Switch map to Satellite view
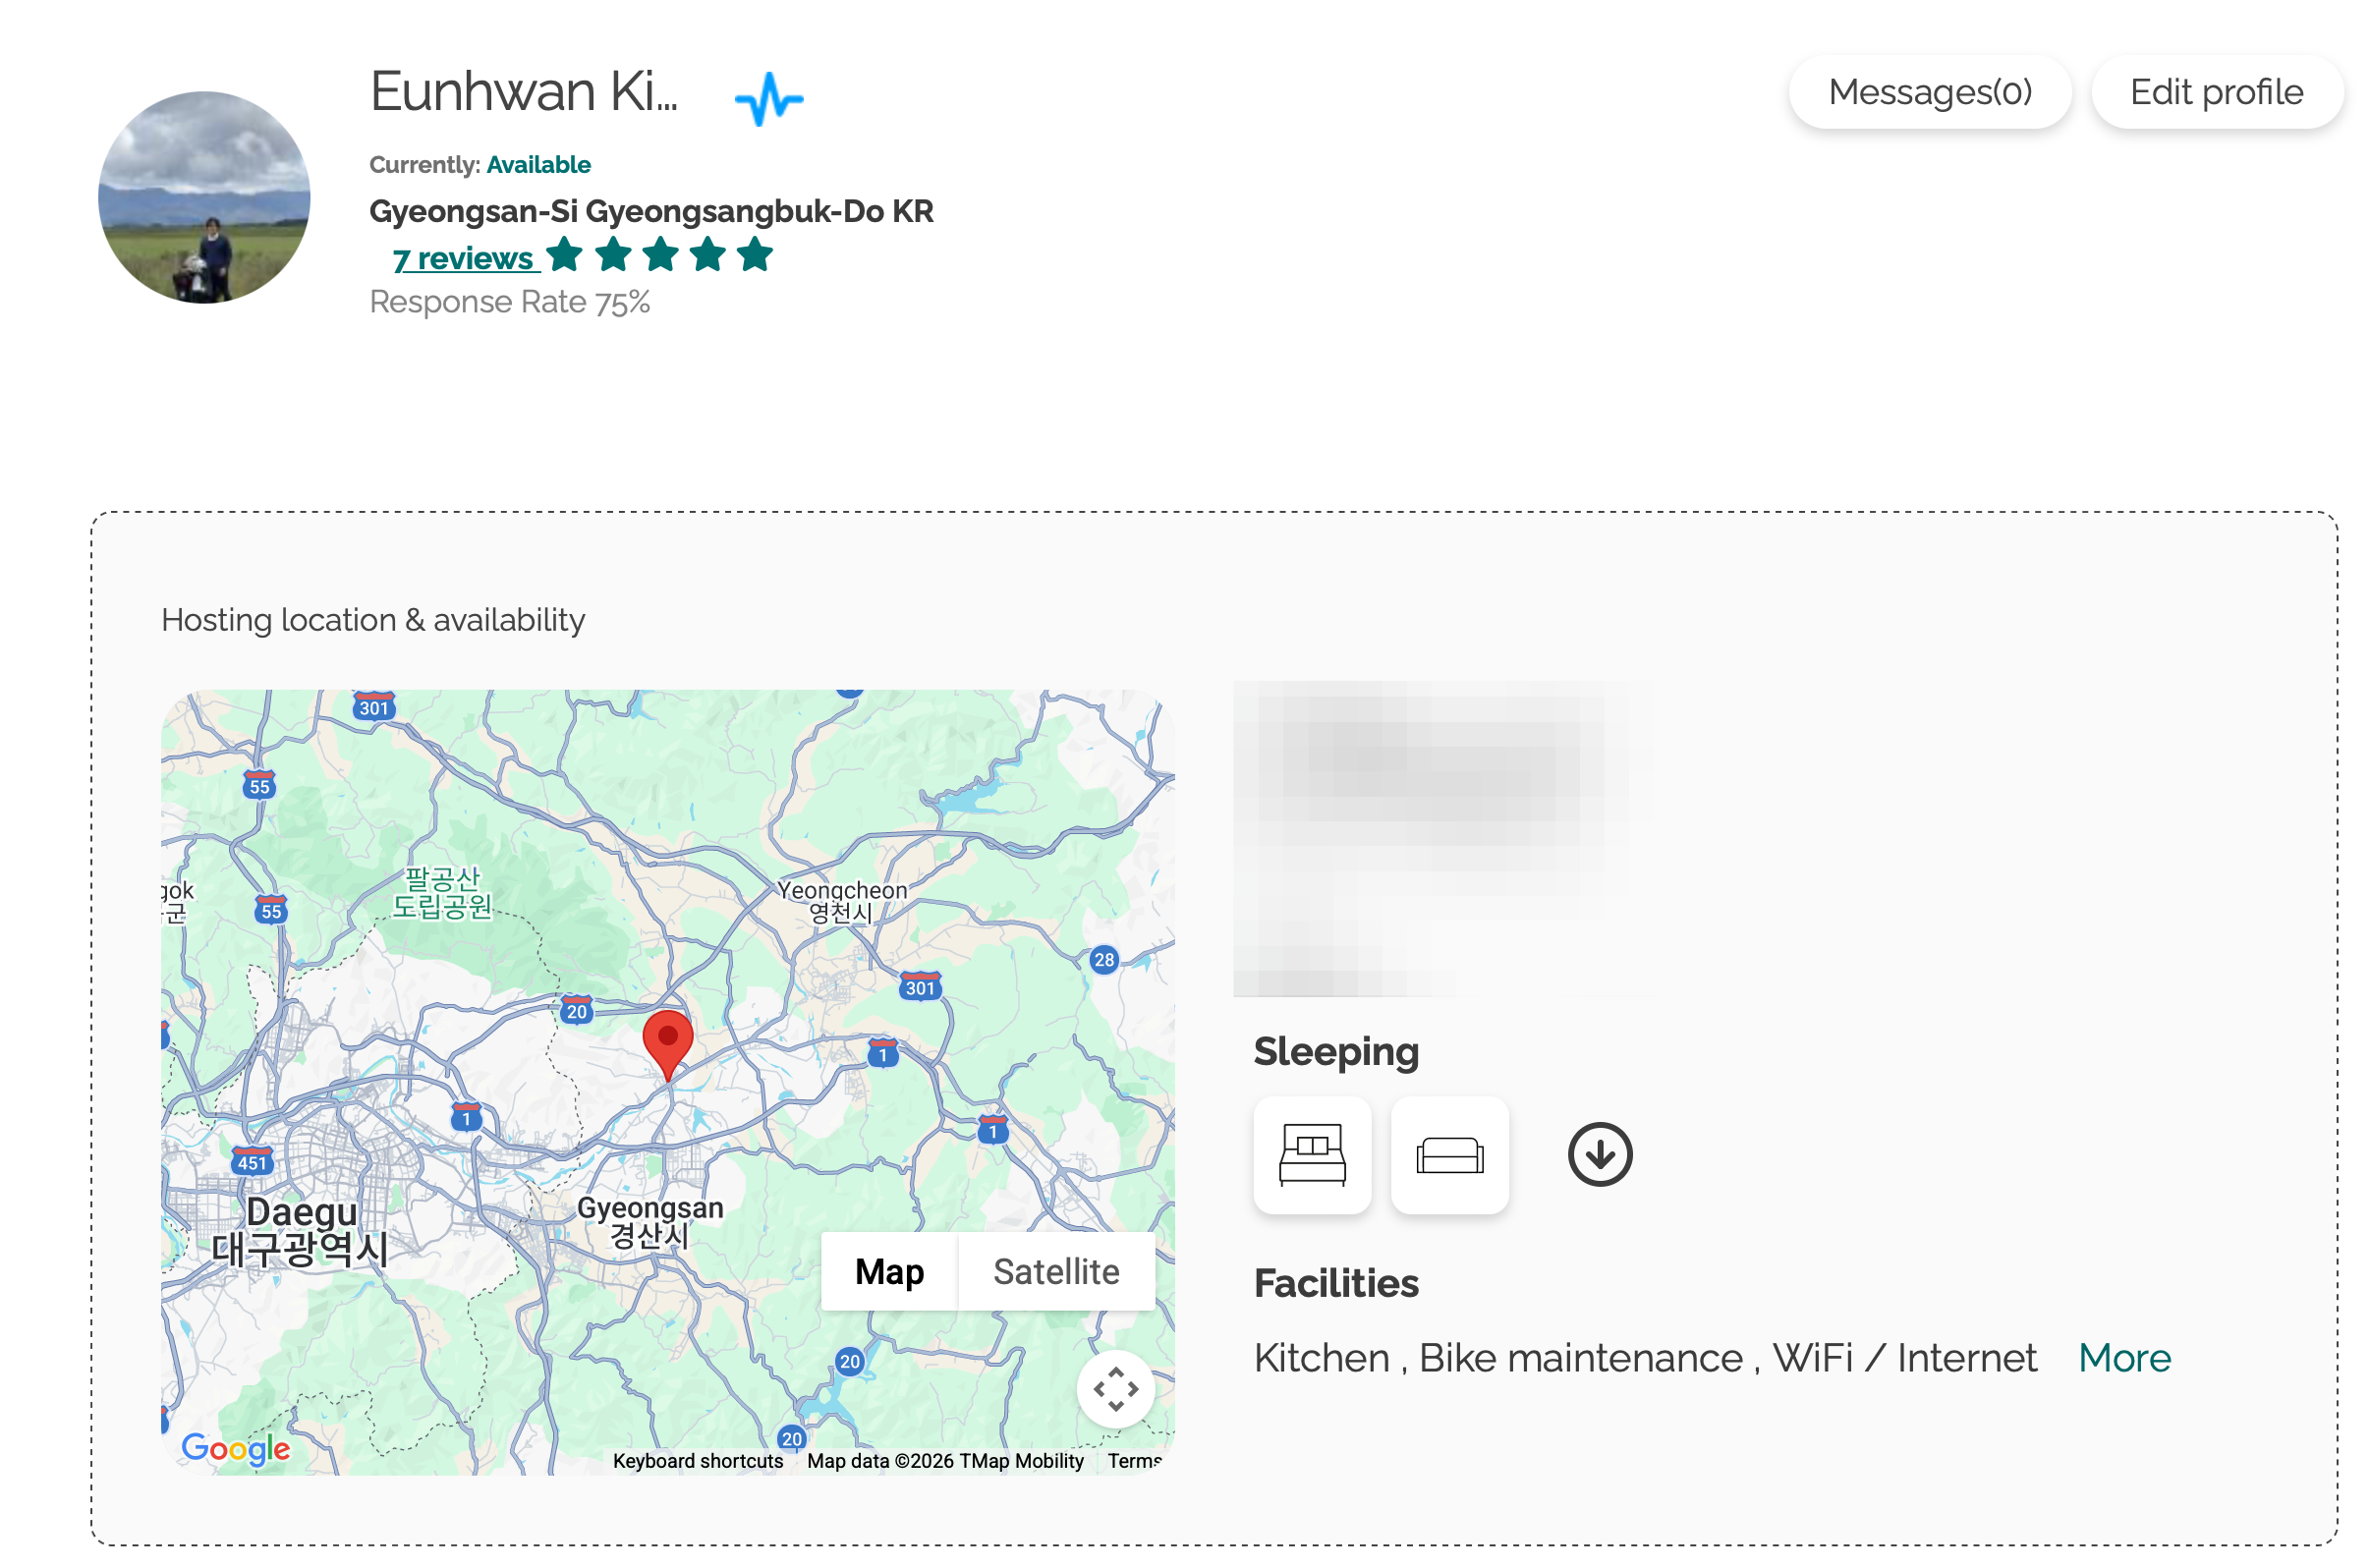Image resolution: width=2370 pixels, height=1568 pixels. pos(1055,1271)
